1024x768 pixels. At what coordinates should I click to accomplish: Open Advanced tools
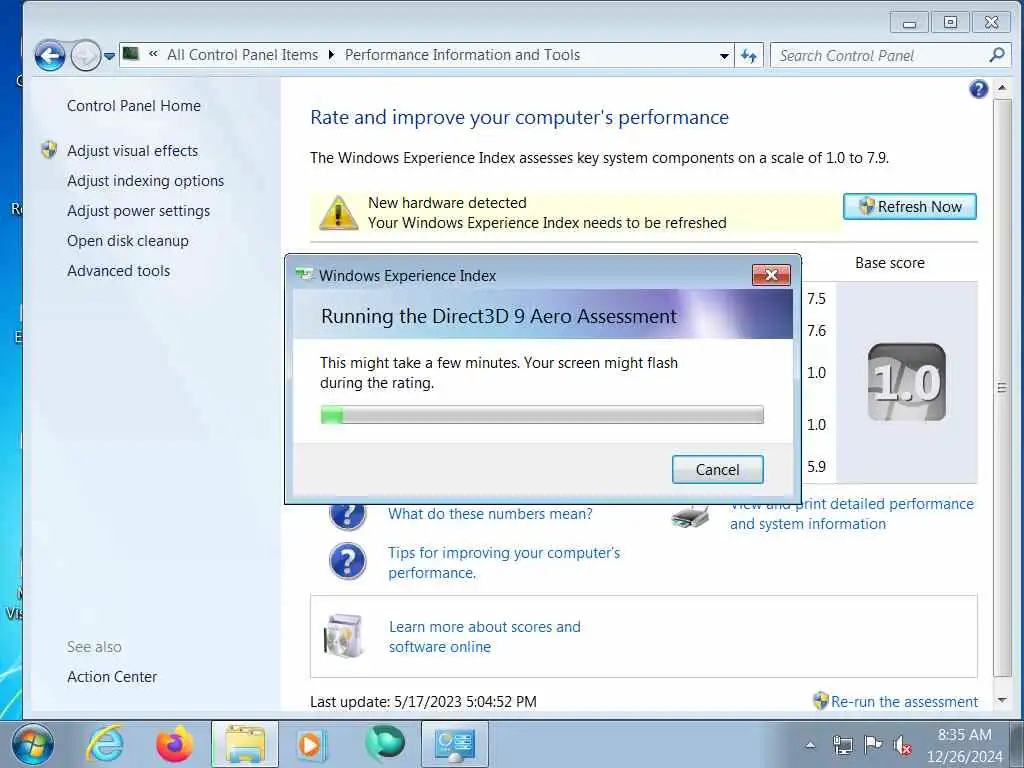click(118, 271)
